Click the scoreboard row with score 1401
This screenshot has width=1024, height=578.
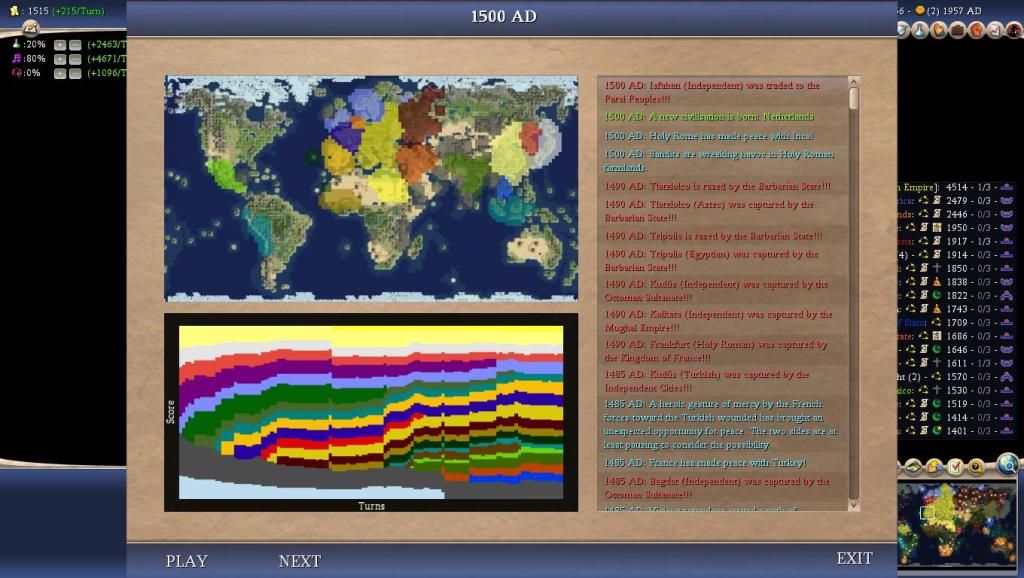pos(957,431)
